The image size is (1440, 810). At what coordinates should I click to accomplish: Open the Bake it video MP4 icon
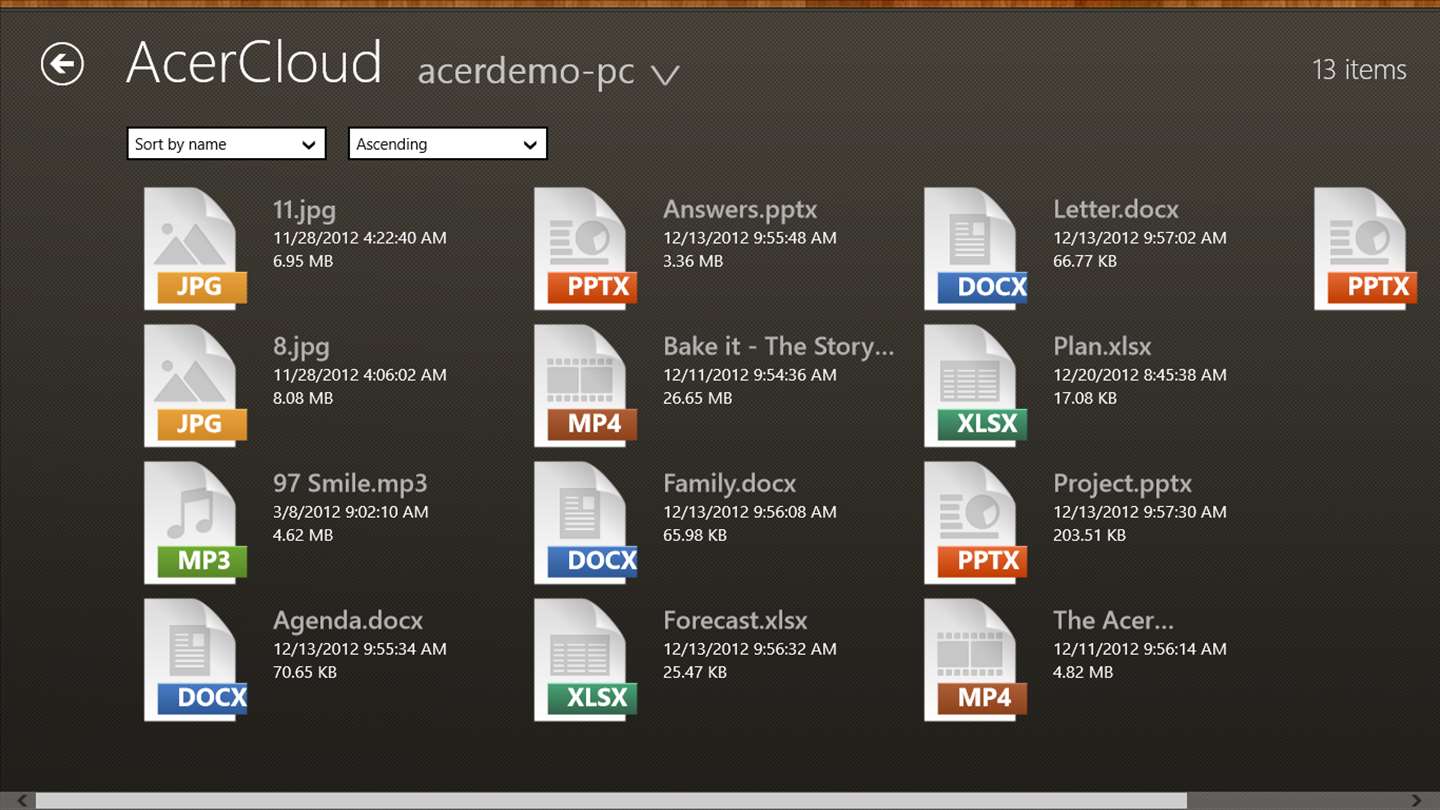coord(585,384)
